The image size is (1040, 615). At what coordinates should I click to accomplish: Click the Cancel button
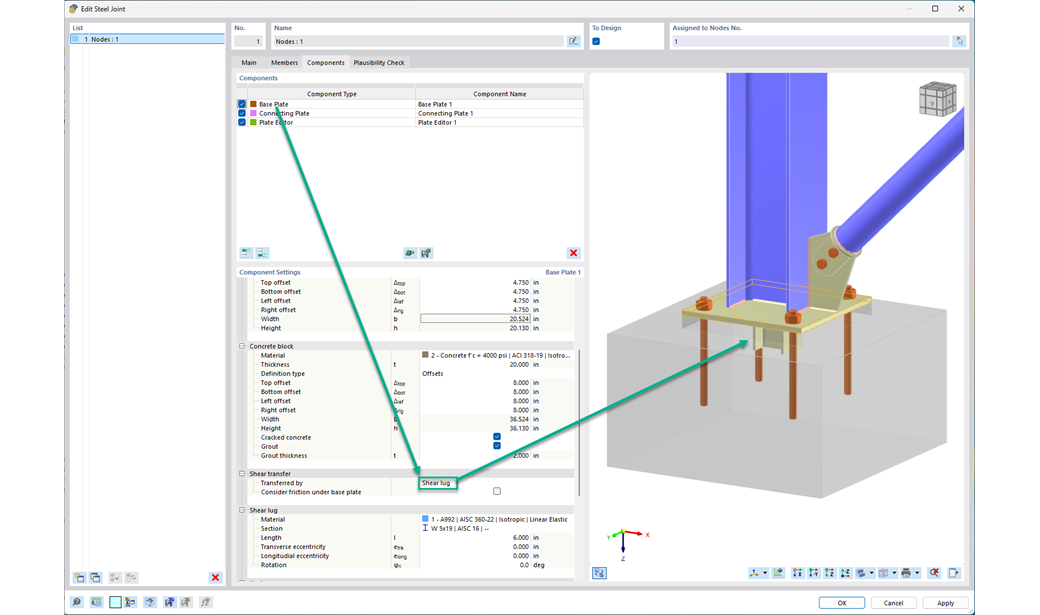click(893, 603)
